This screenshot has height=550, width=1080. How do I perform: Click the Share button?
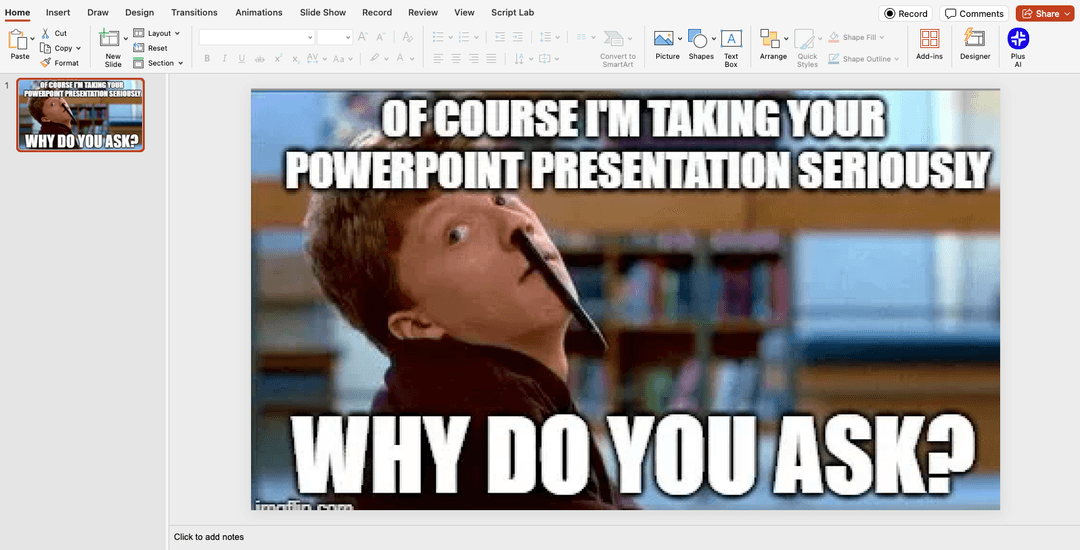tap(1042, 13)
